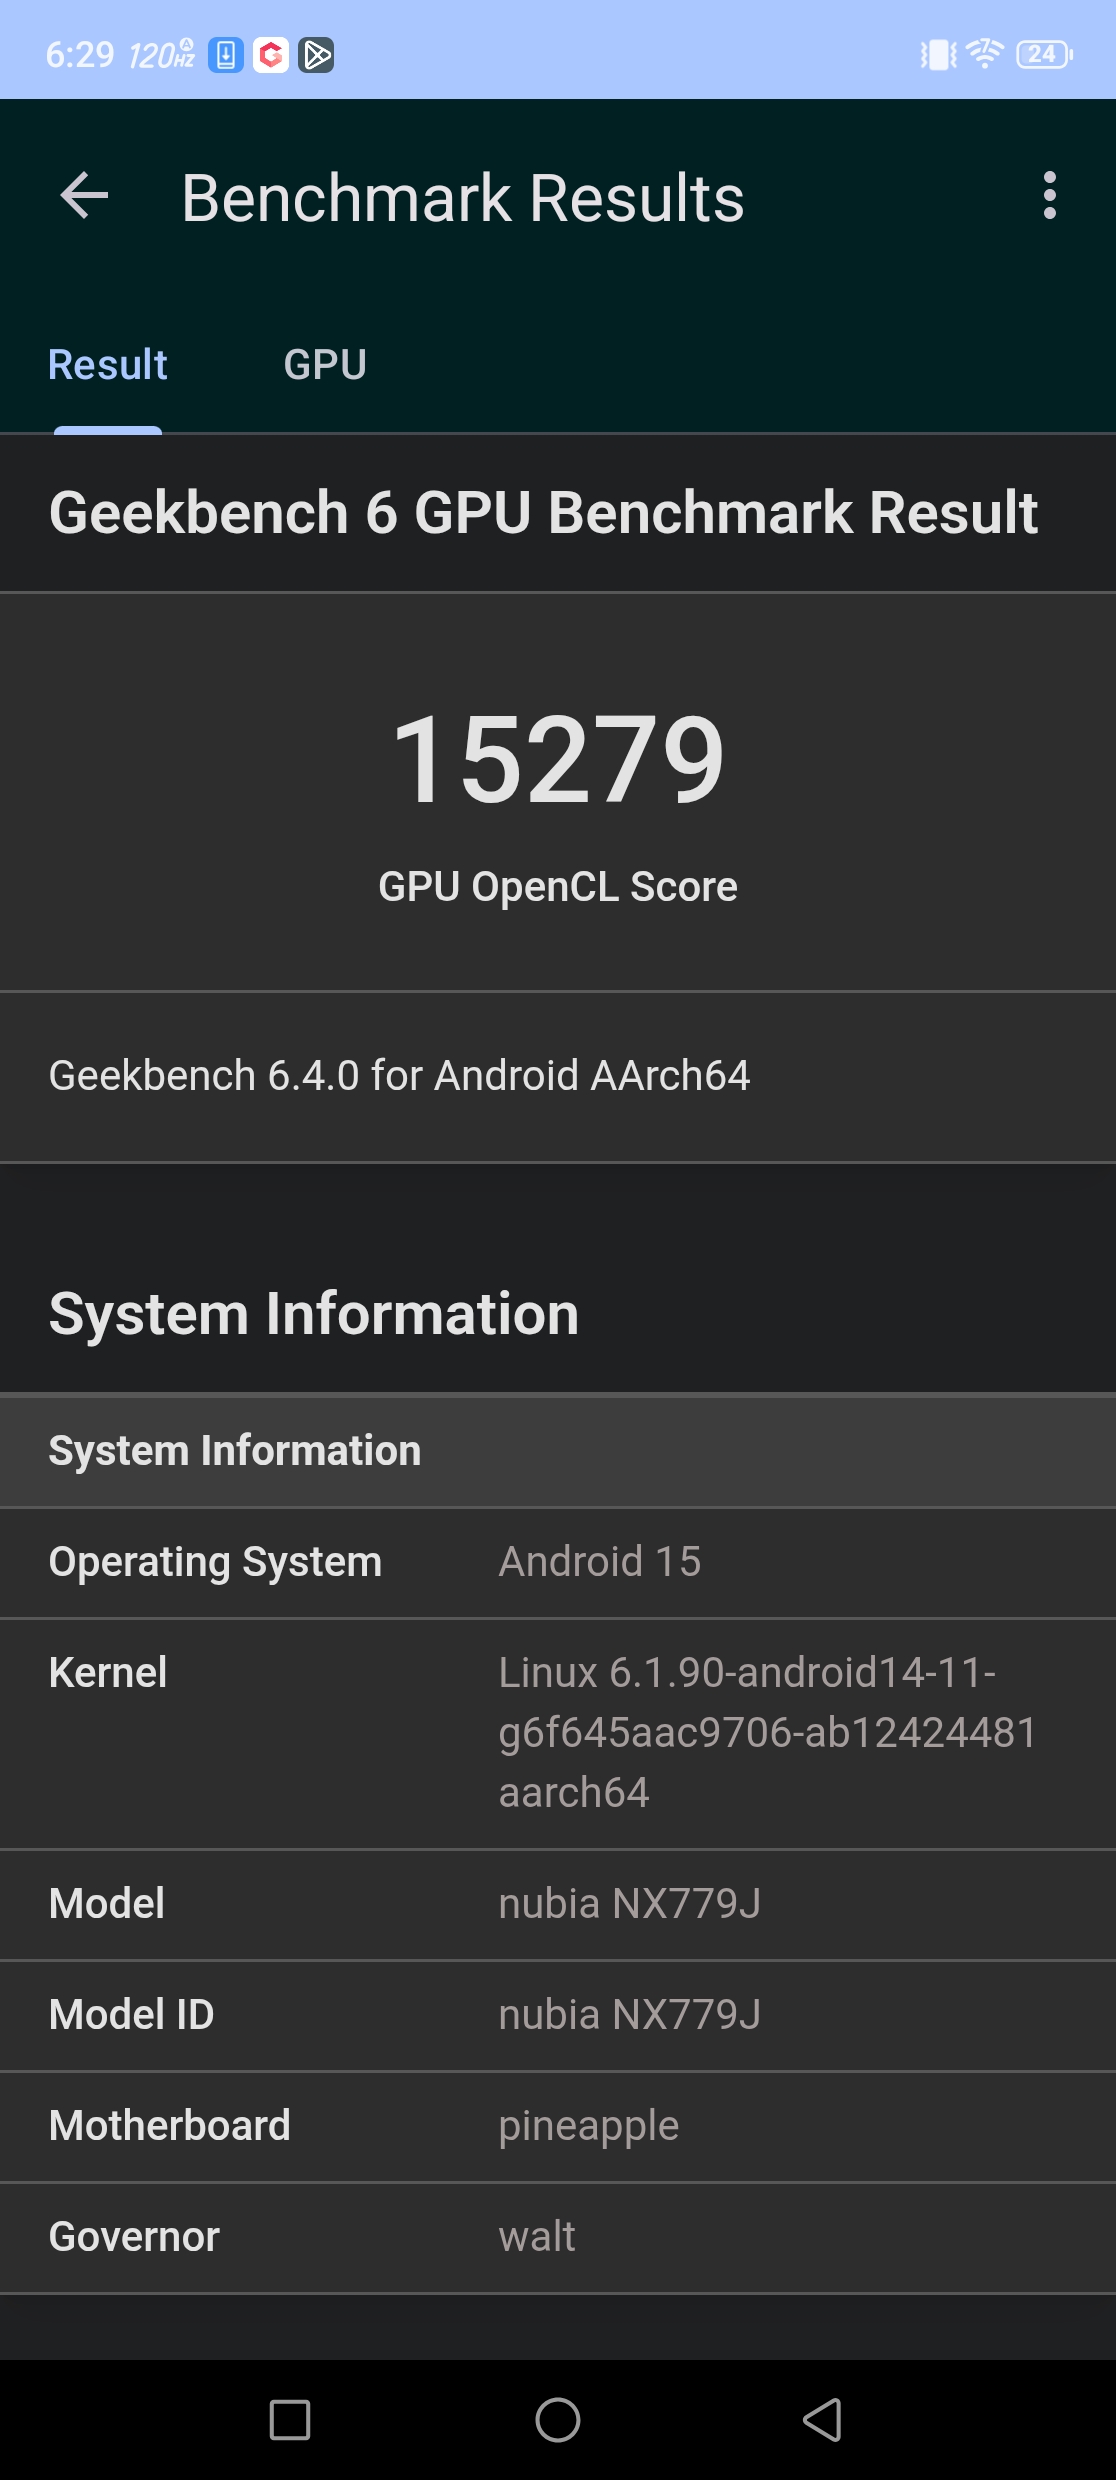Select the Model ID nubia NX779J row
This screenshot has width=1116, height=2480.
(558, 2016)
